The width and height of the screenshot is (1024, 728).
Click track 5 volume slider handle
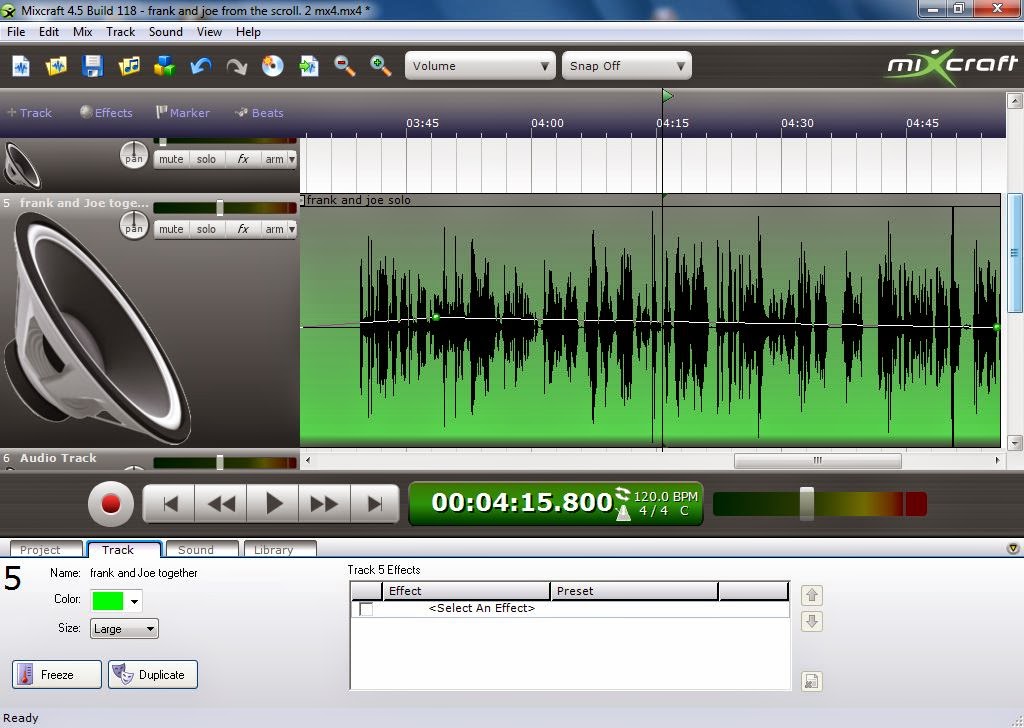[x=219, y=208]
